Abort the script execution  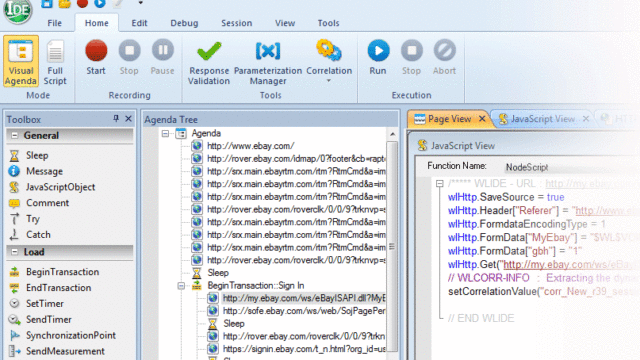click(444, 57)
